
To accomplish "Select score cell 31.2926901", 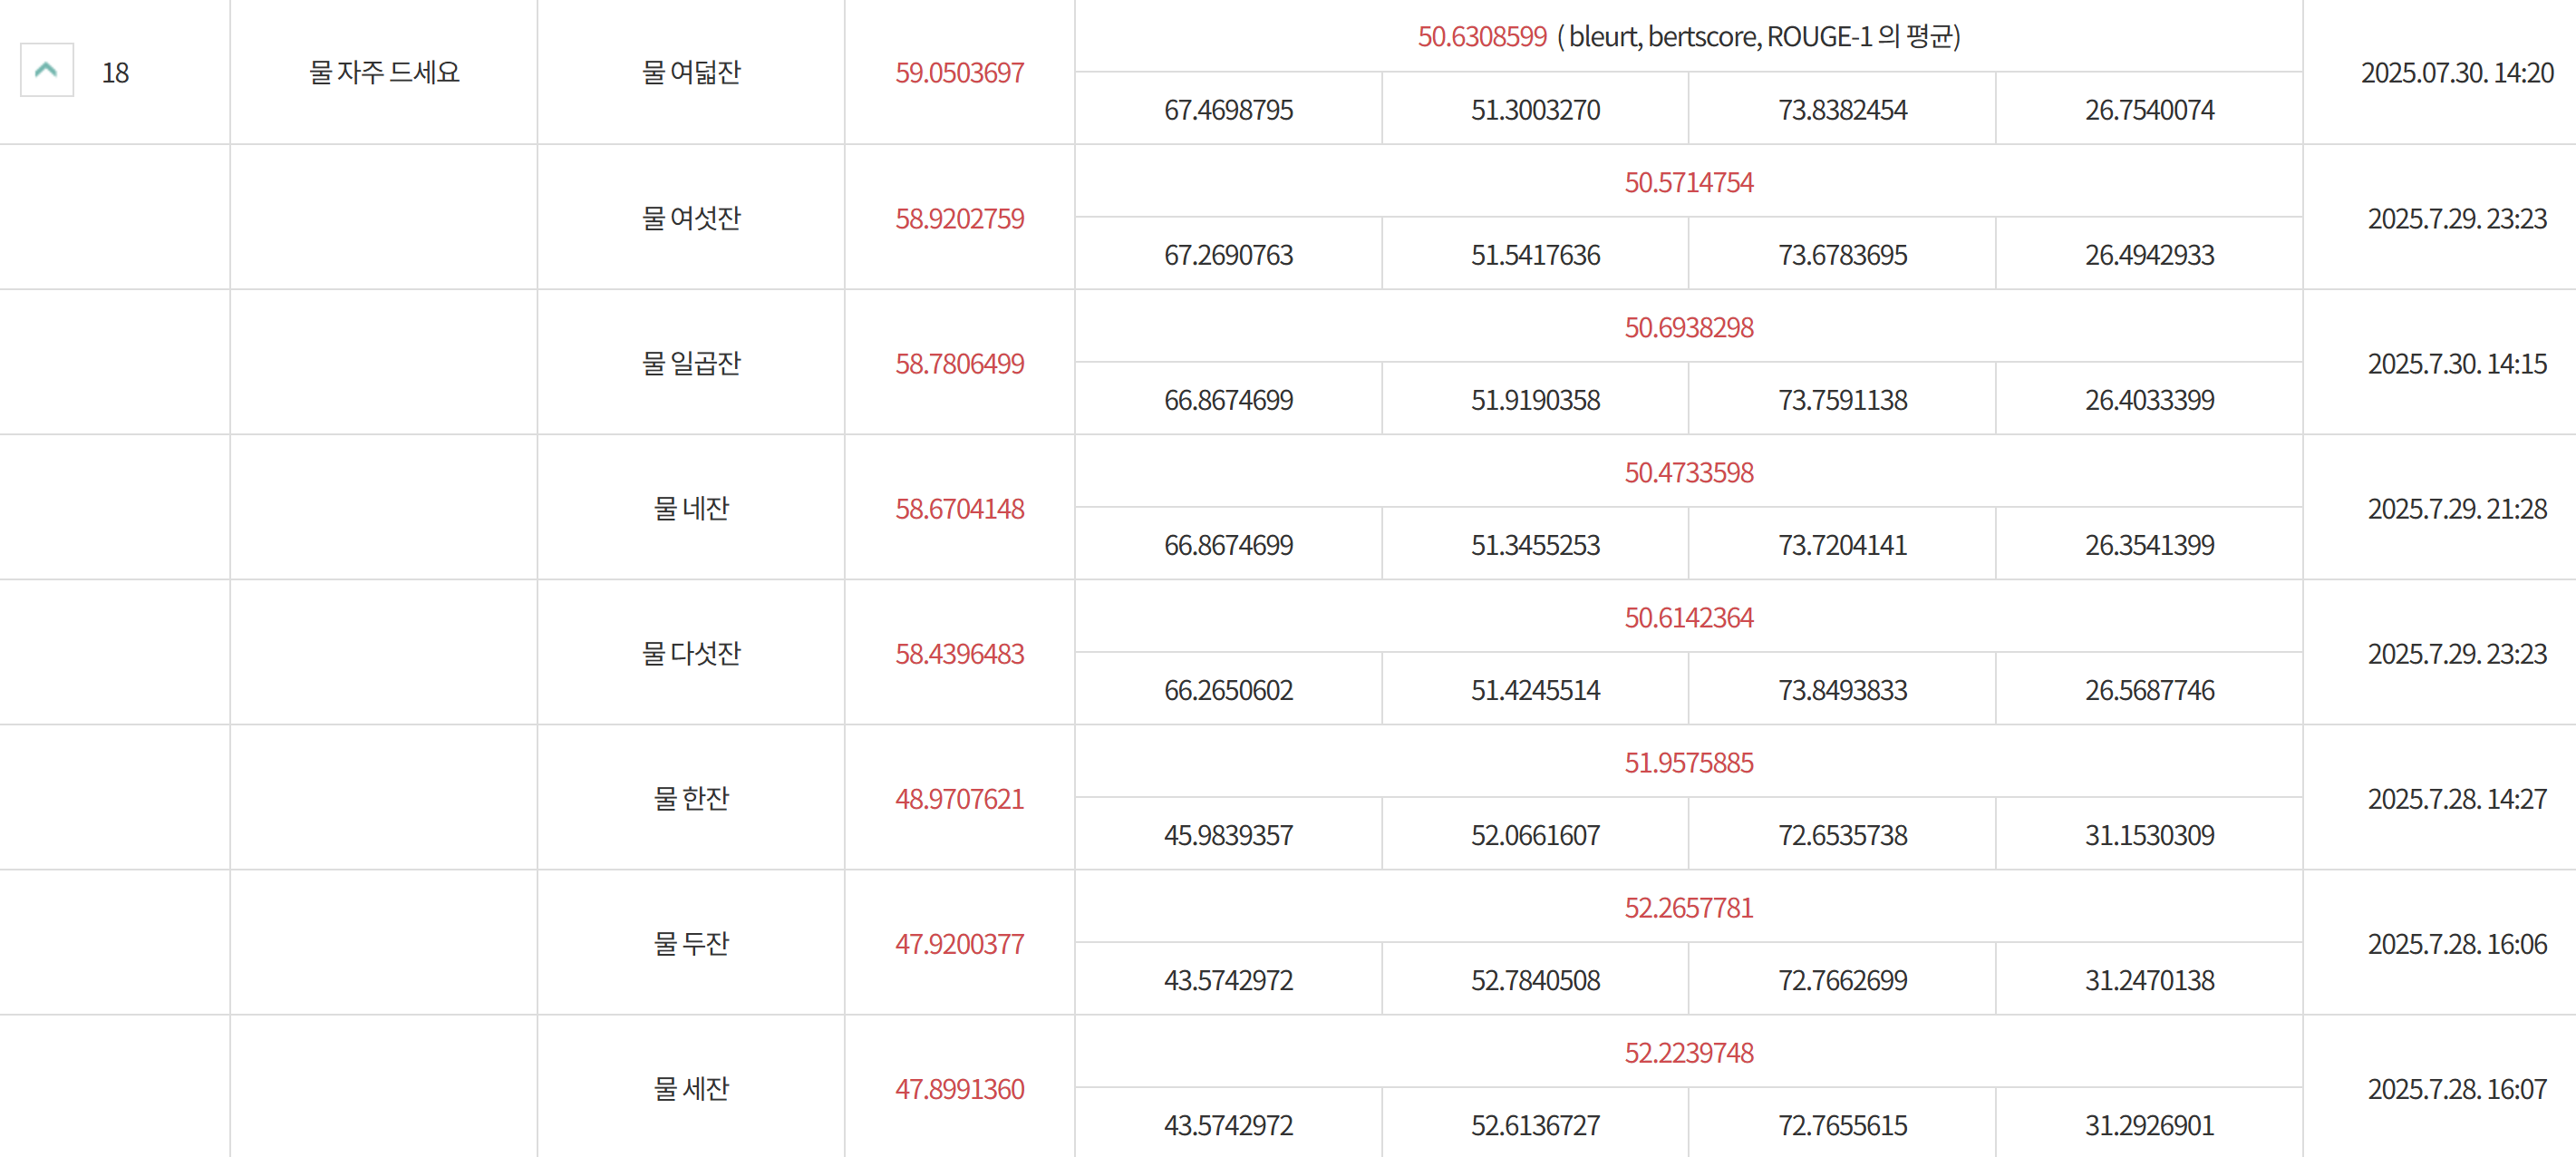I will pos(2149,1125).
